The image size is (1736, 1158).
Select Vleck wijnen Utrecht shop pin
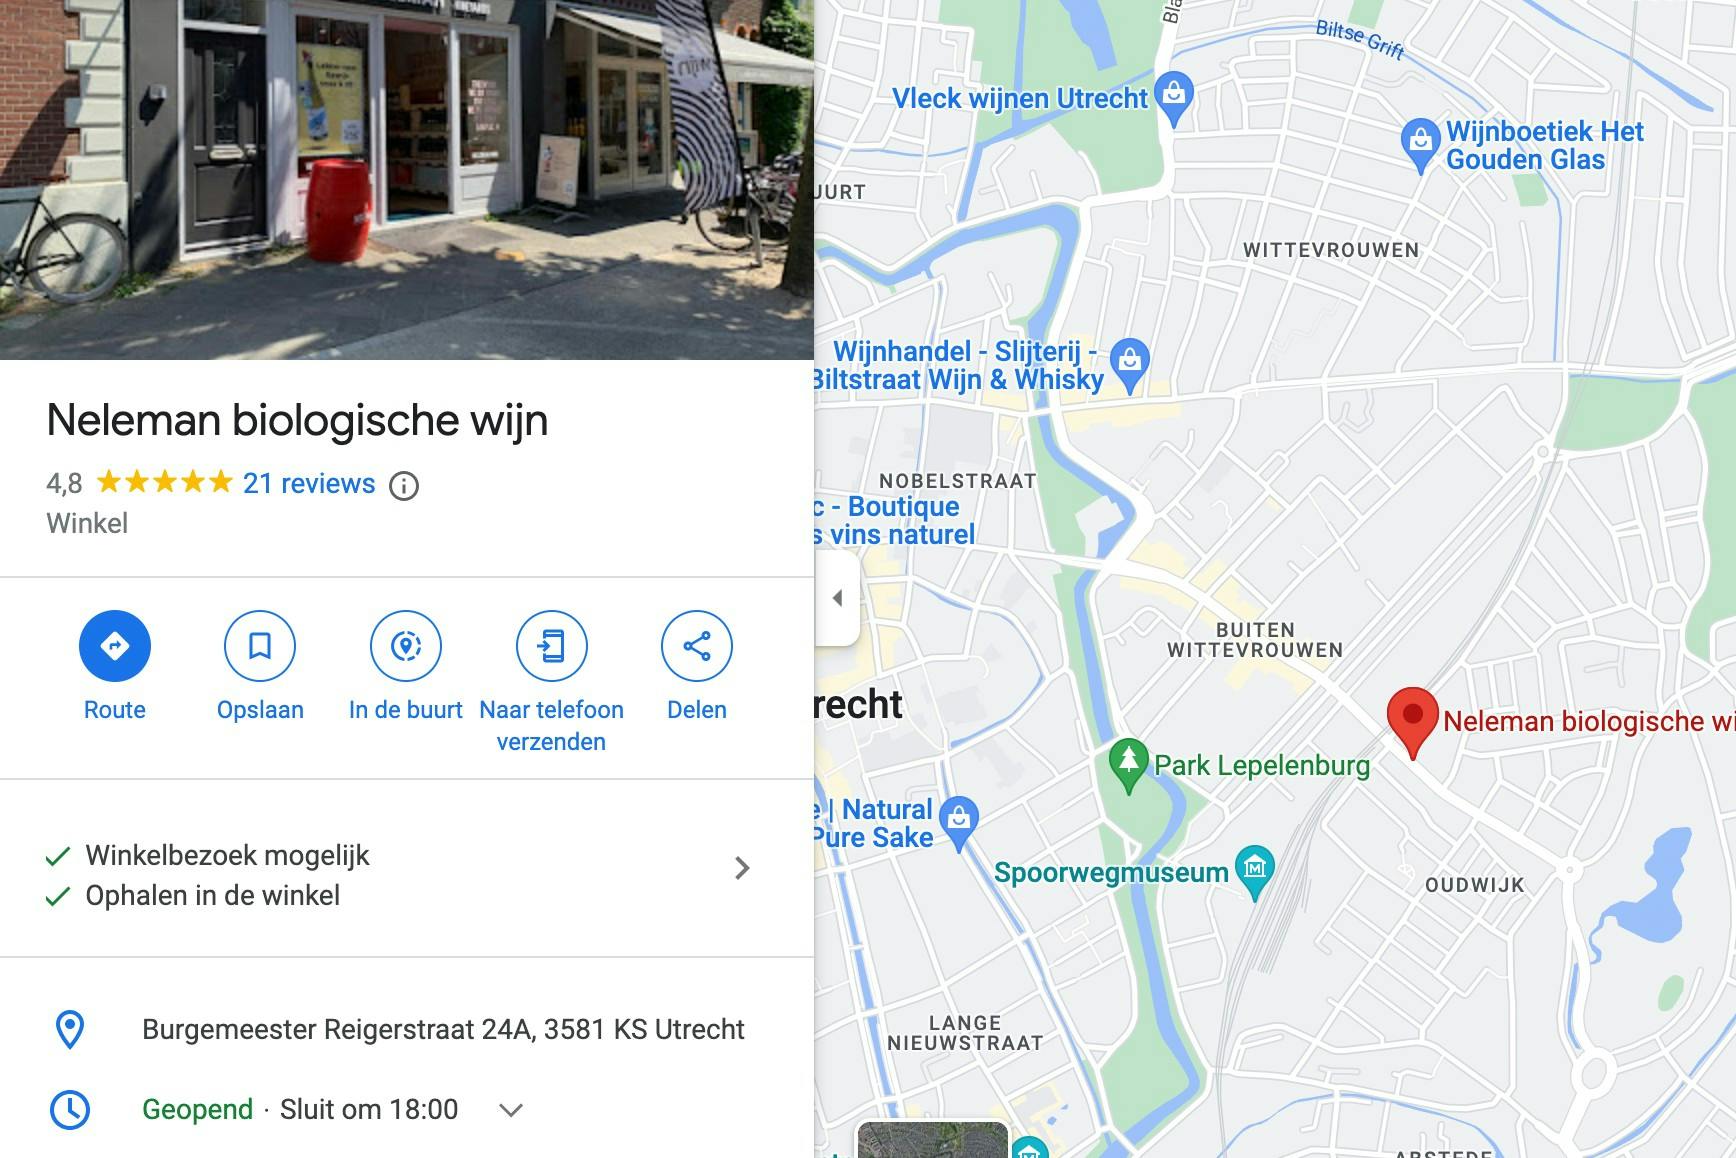[1174, 98]
